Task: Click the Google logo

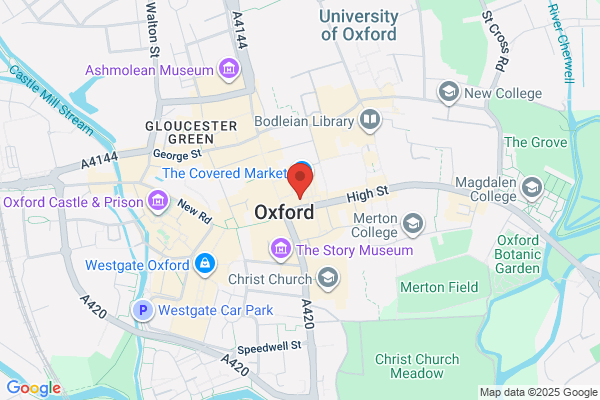Action: 34,388
